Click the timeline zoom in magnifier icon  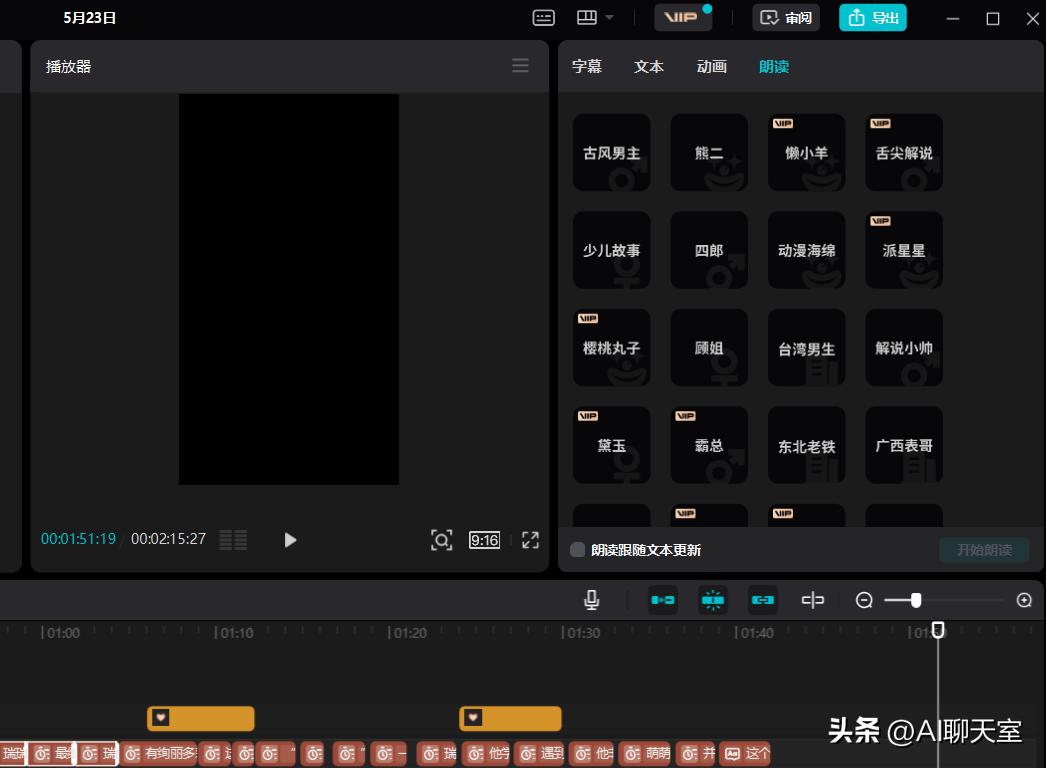pyautogui.click(x=1024, y=600)
